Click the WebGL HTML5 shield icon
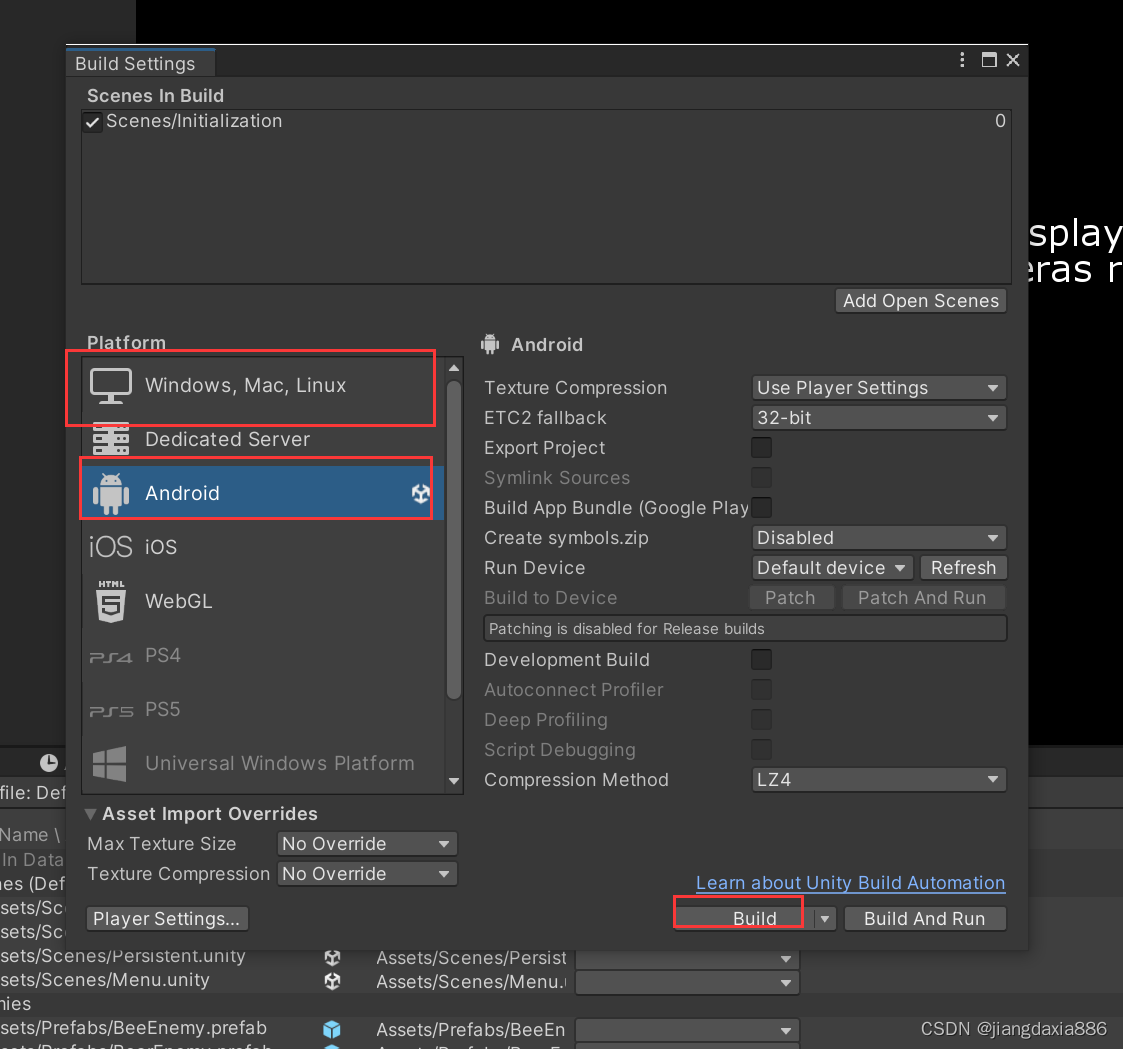The height and width of the screenshot is (1049, 1123). [x=111, y=601]
